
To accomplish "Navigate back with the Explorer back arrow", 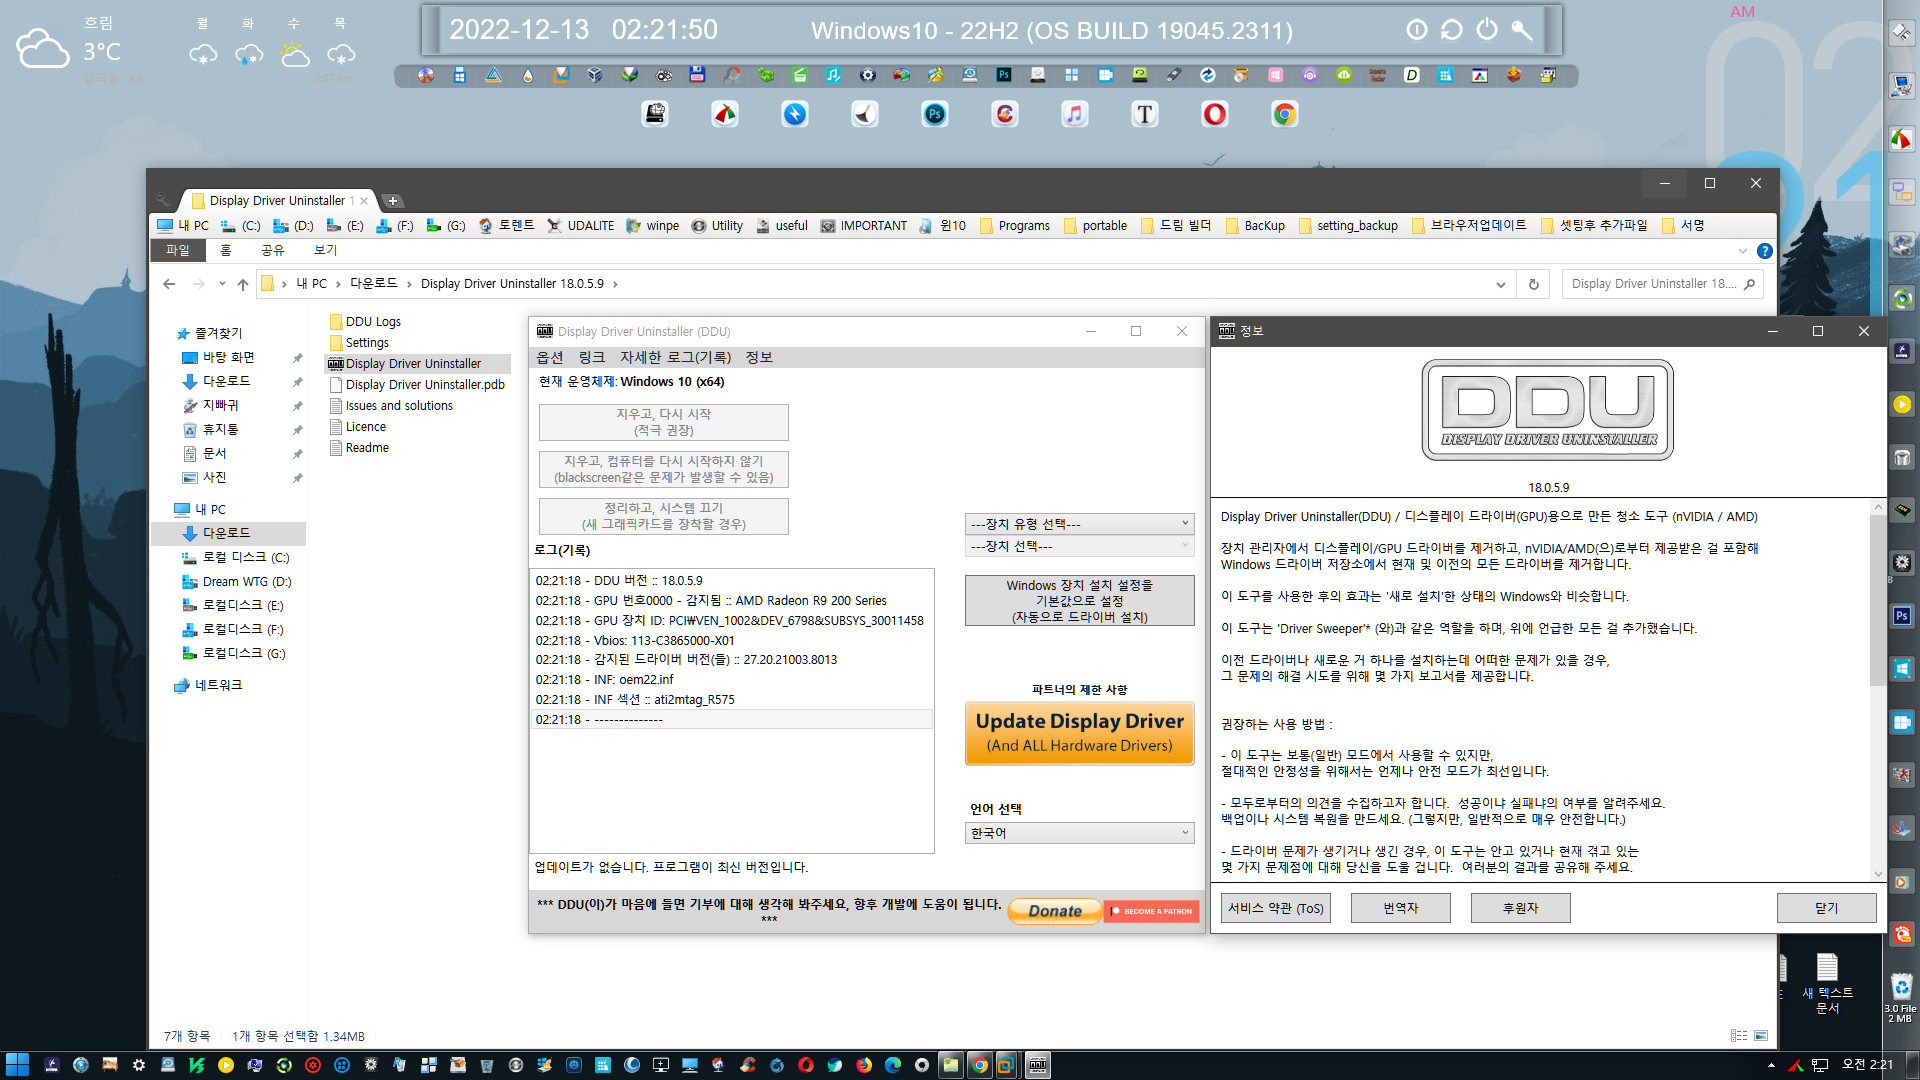I will click(x=169, y=284).
